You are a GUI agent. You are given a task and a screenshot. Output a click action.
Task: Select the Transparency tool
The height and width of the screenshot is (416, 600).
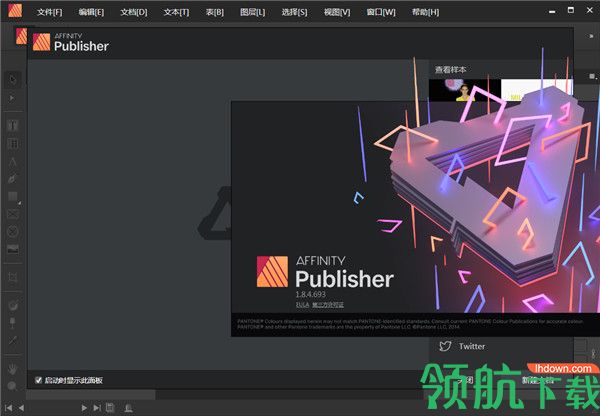(x=13, y=323)
